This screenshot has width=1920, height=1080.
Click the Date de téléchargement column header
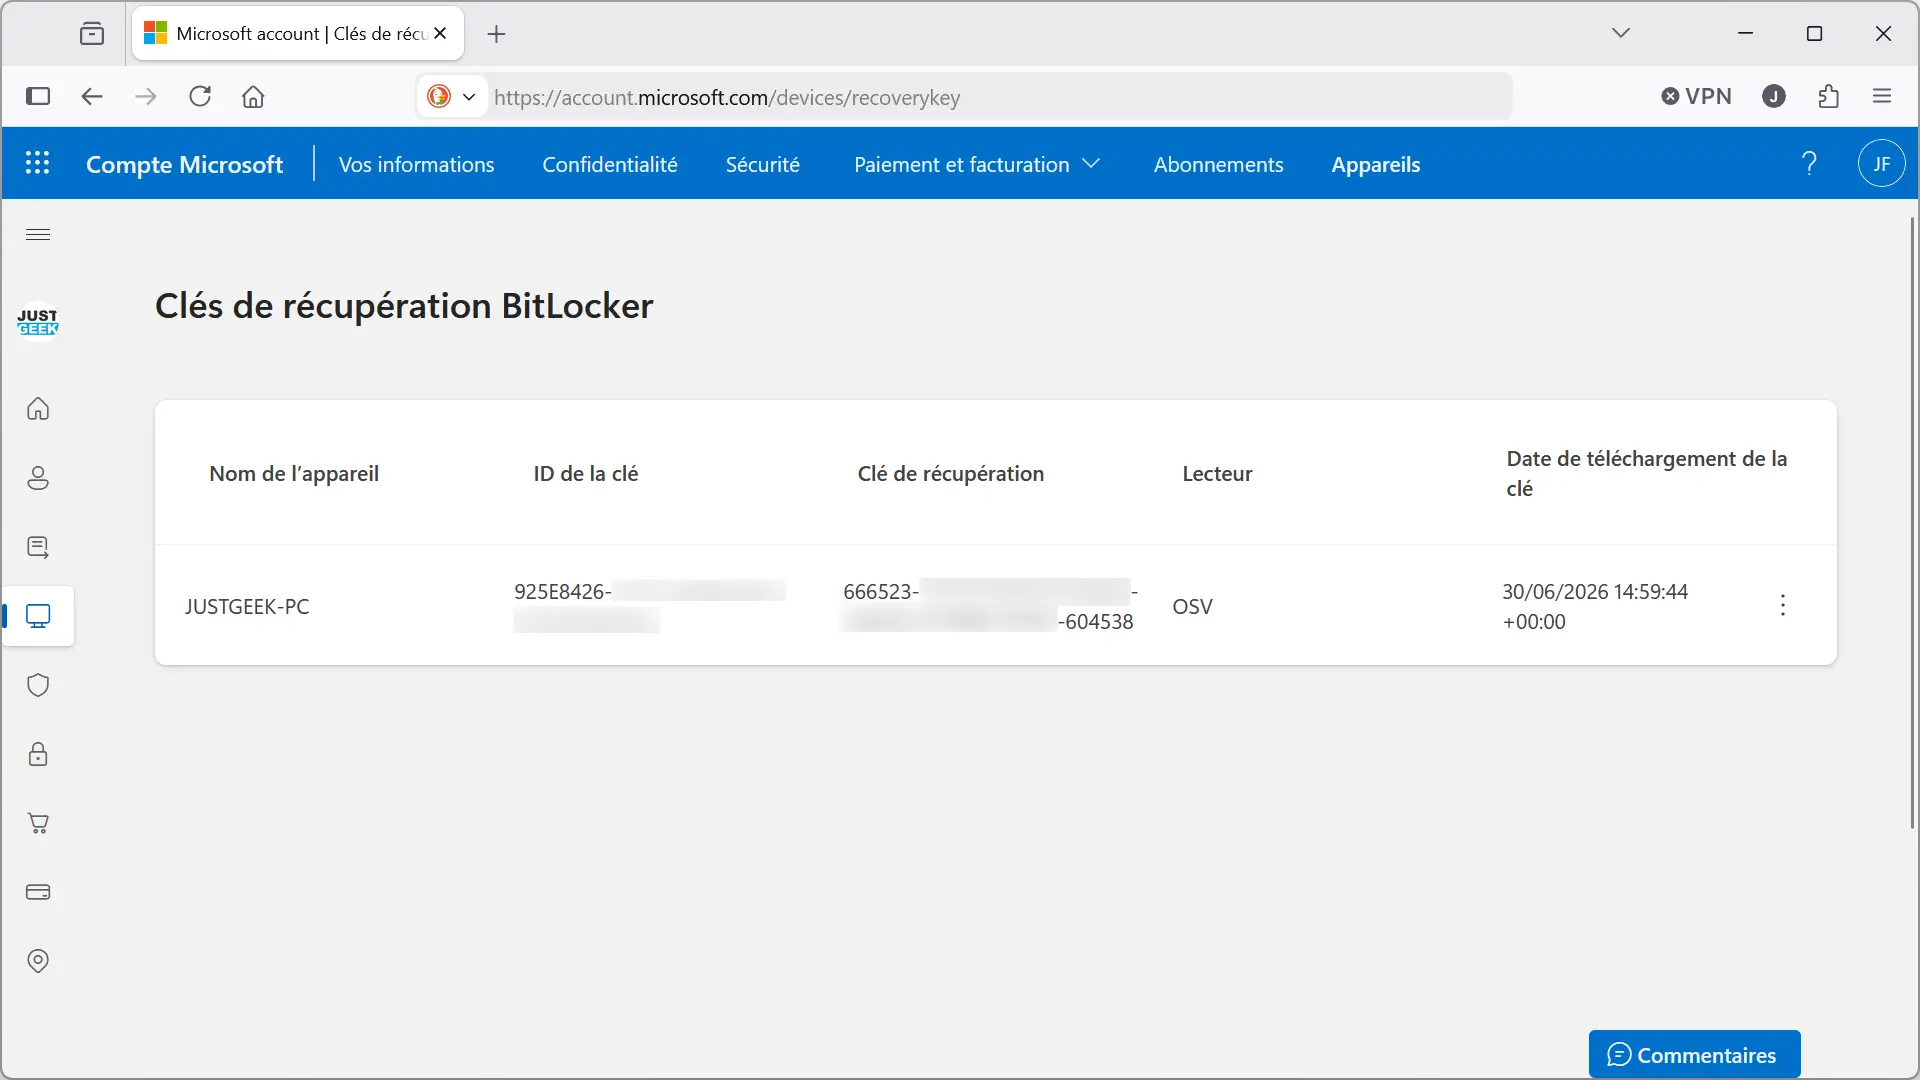click(x=1646, y=473)
